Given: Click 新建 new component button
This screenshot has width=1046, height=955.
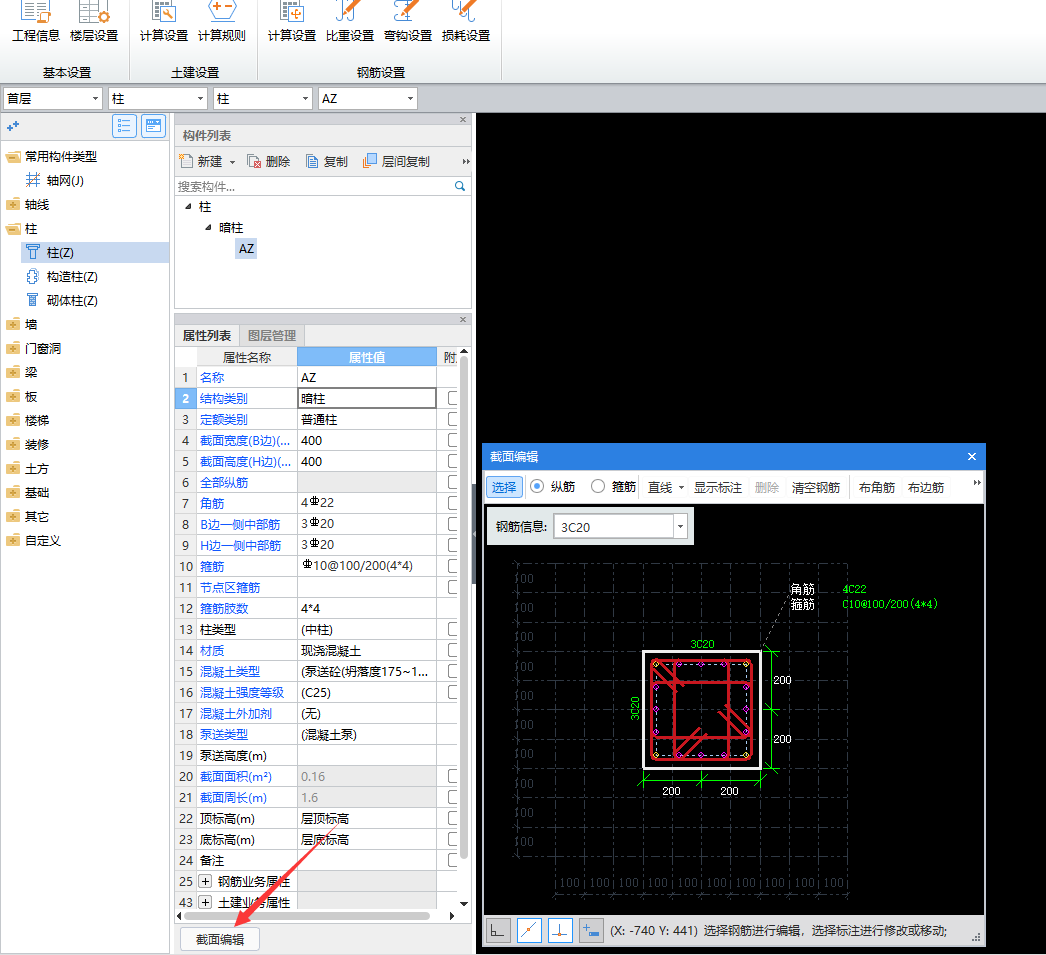Looking at the screenshot, I should [202, 161].
